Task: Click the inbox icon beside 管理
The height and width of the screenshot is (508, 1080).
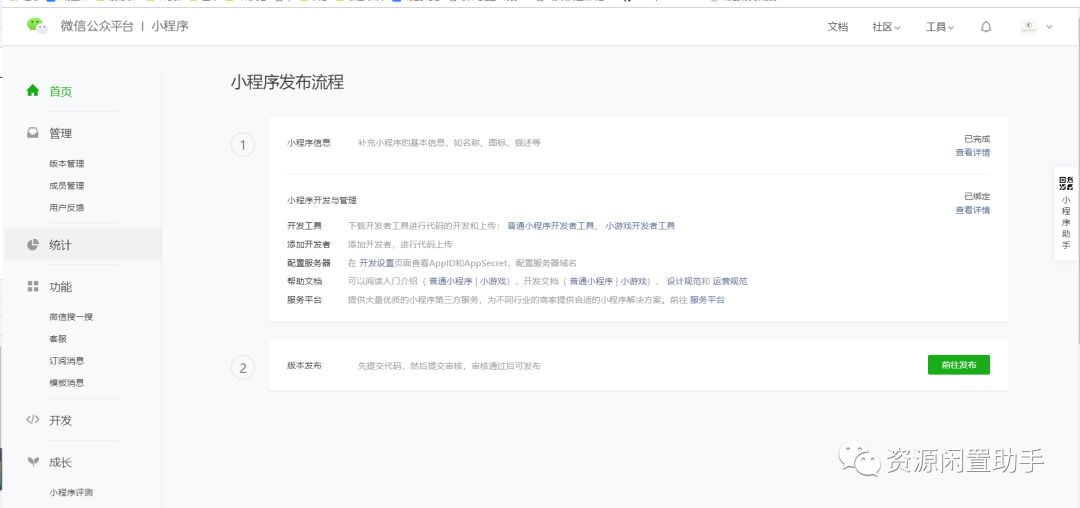Action: (32, 133)
